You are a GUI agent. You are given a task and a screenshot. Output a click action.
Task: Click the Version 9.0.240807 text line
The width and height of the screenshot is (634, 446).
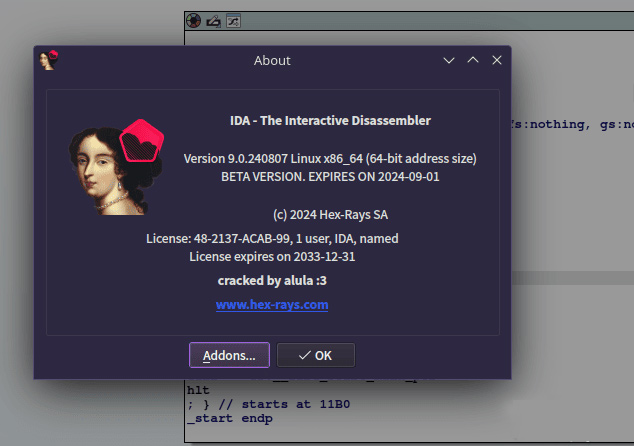[330, 158]
